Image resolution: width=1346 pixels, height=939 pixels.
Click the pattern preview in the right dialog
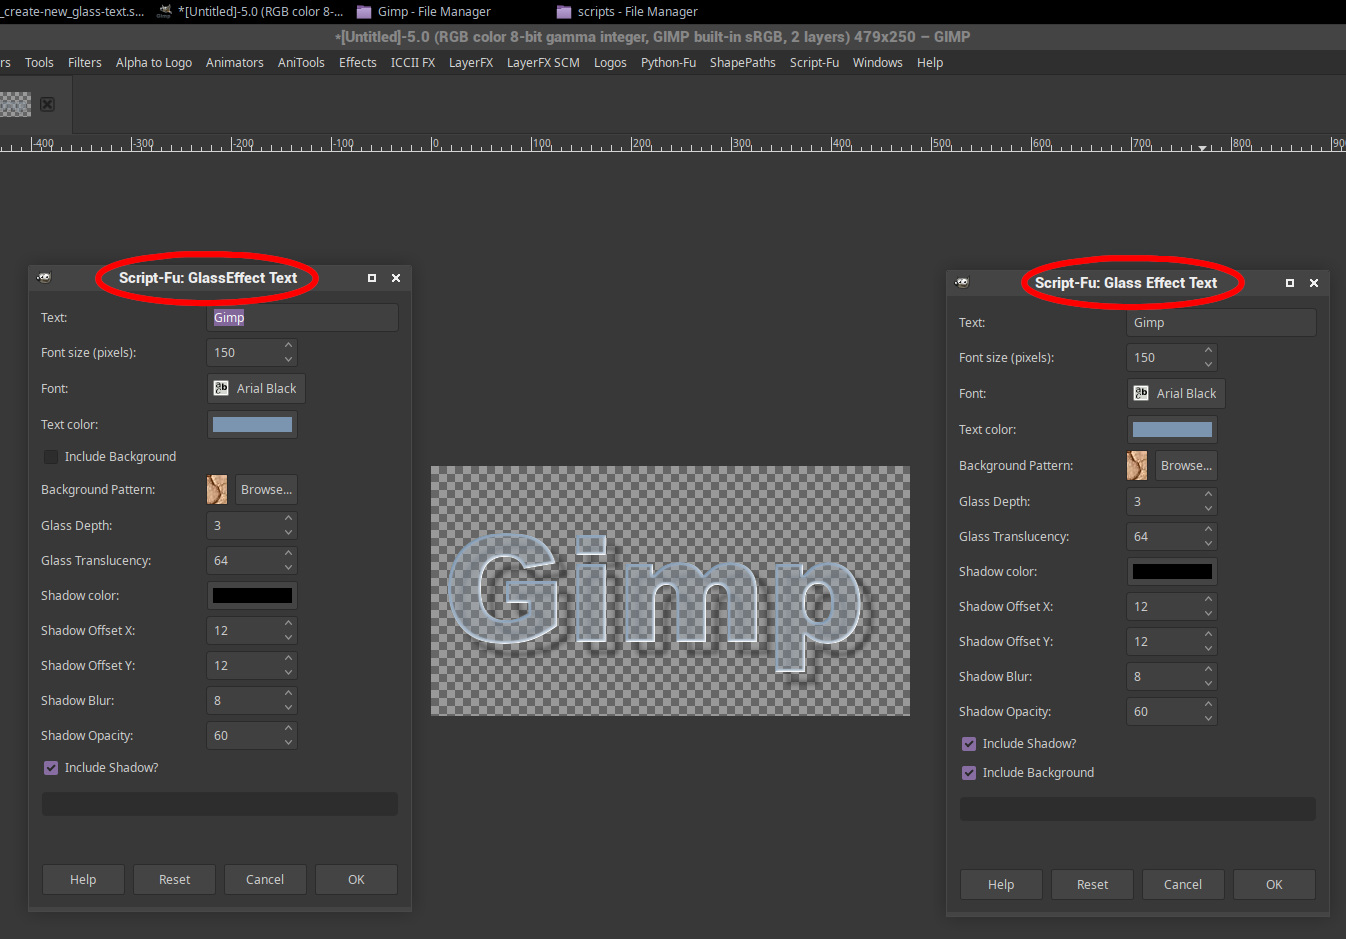(1137, 466)
